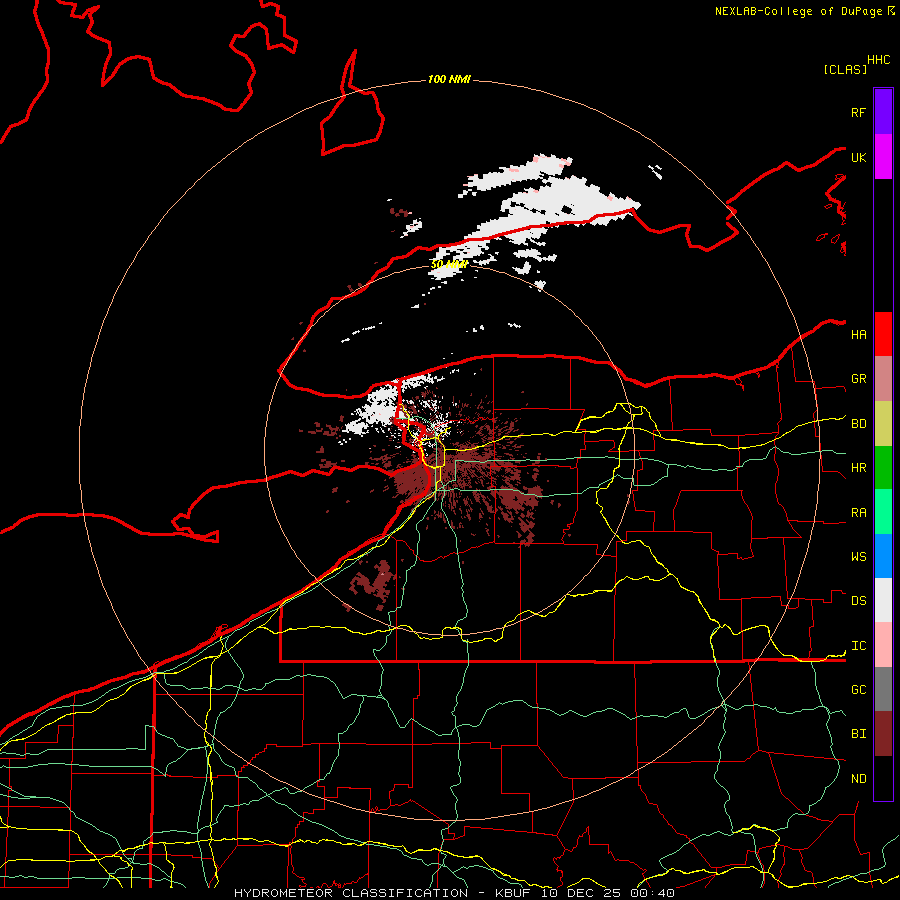The width and height of the screenshot is (900, 900).
Task: Select the GC legend label
Action: [x=859, y=690]
